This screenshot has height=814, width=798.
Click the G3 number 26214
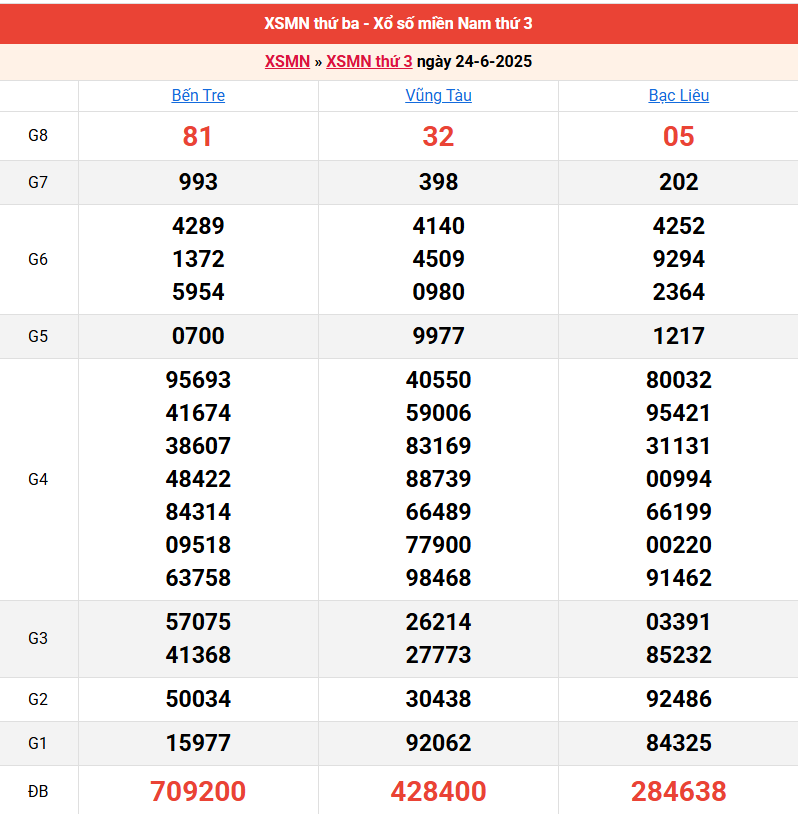[439, 622]
